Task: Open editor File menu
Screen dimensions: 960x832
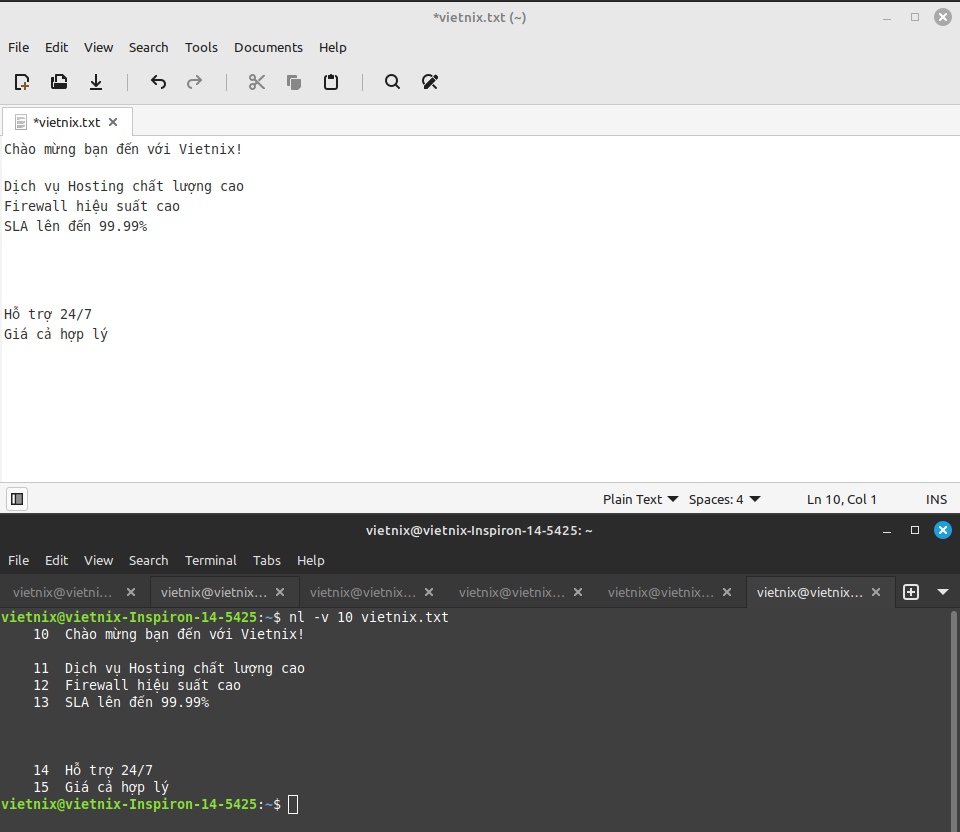Action: (18, 47)
